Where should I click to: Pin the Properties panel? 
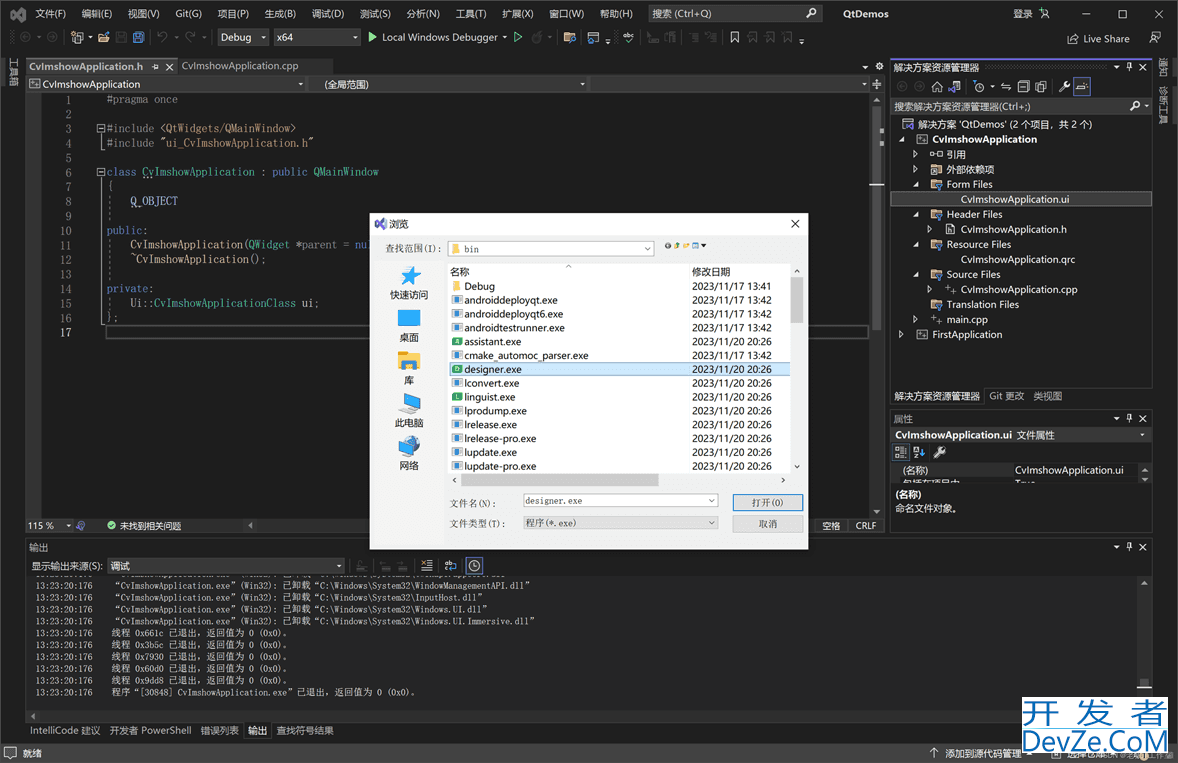tap(1129, 418)
